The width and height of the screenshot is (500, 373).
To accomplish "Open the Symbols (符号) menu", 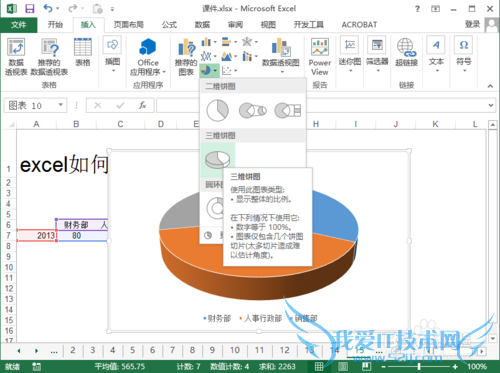I will coord(464,54).
